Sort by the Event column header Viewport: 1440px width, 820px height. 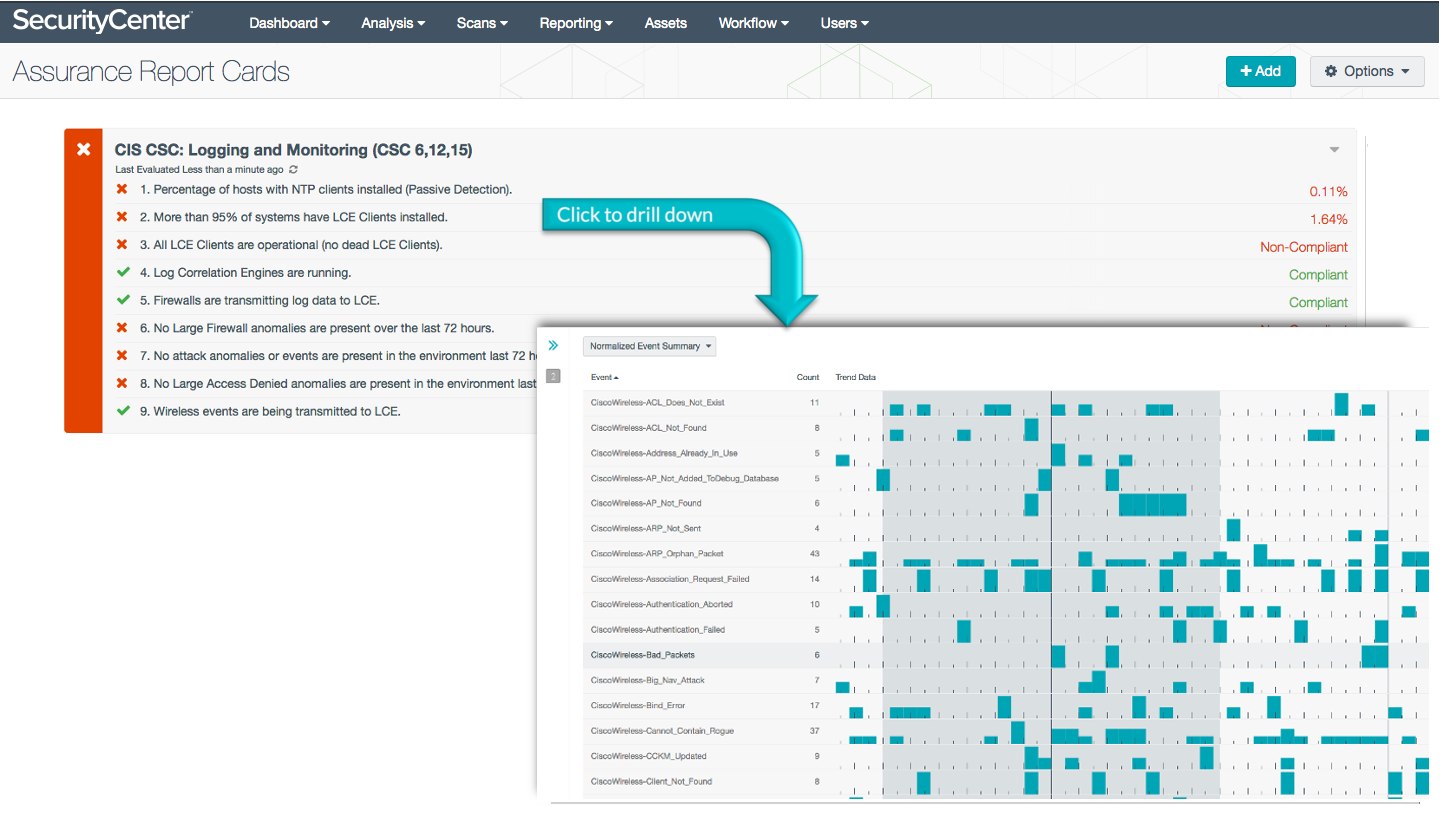pos(604,377)
